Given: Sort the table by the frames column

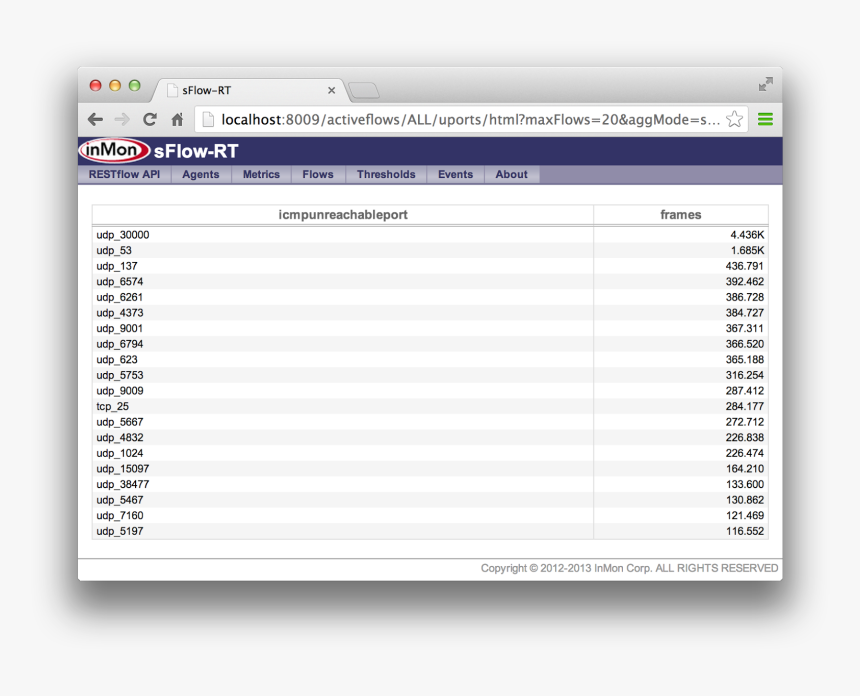Looking at the screenshot, I should click(x=681, y=214).
